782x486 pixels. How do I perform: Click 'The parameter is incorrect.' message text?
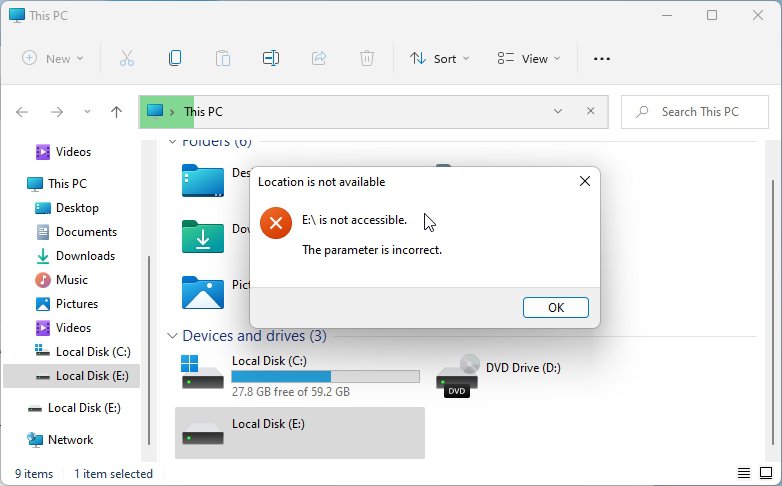pyautogui.click(x=372, y=249)
